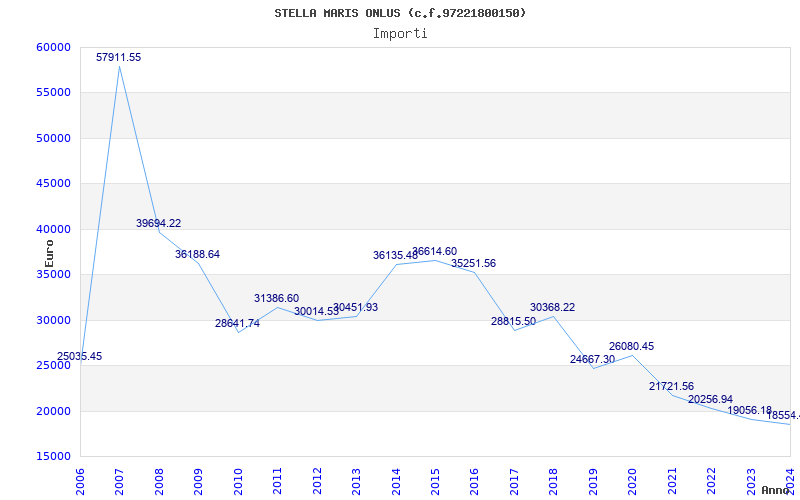
Task: Select the 2021 x-axis year label
Action: (x=671, y=481)
